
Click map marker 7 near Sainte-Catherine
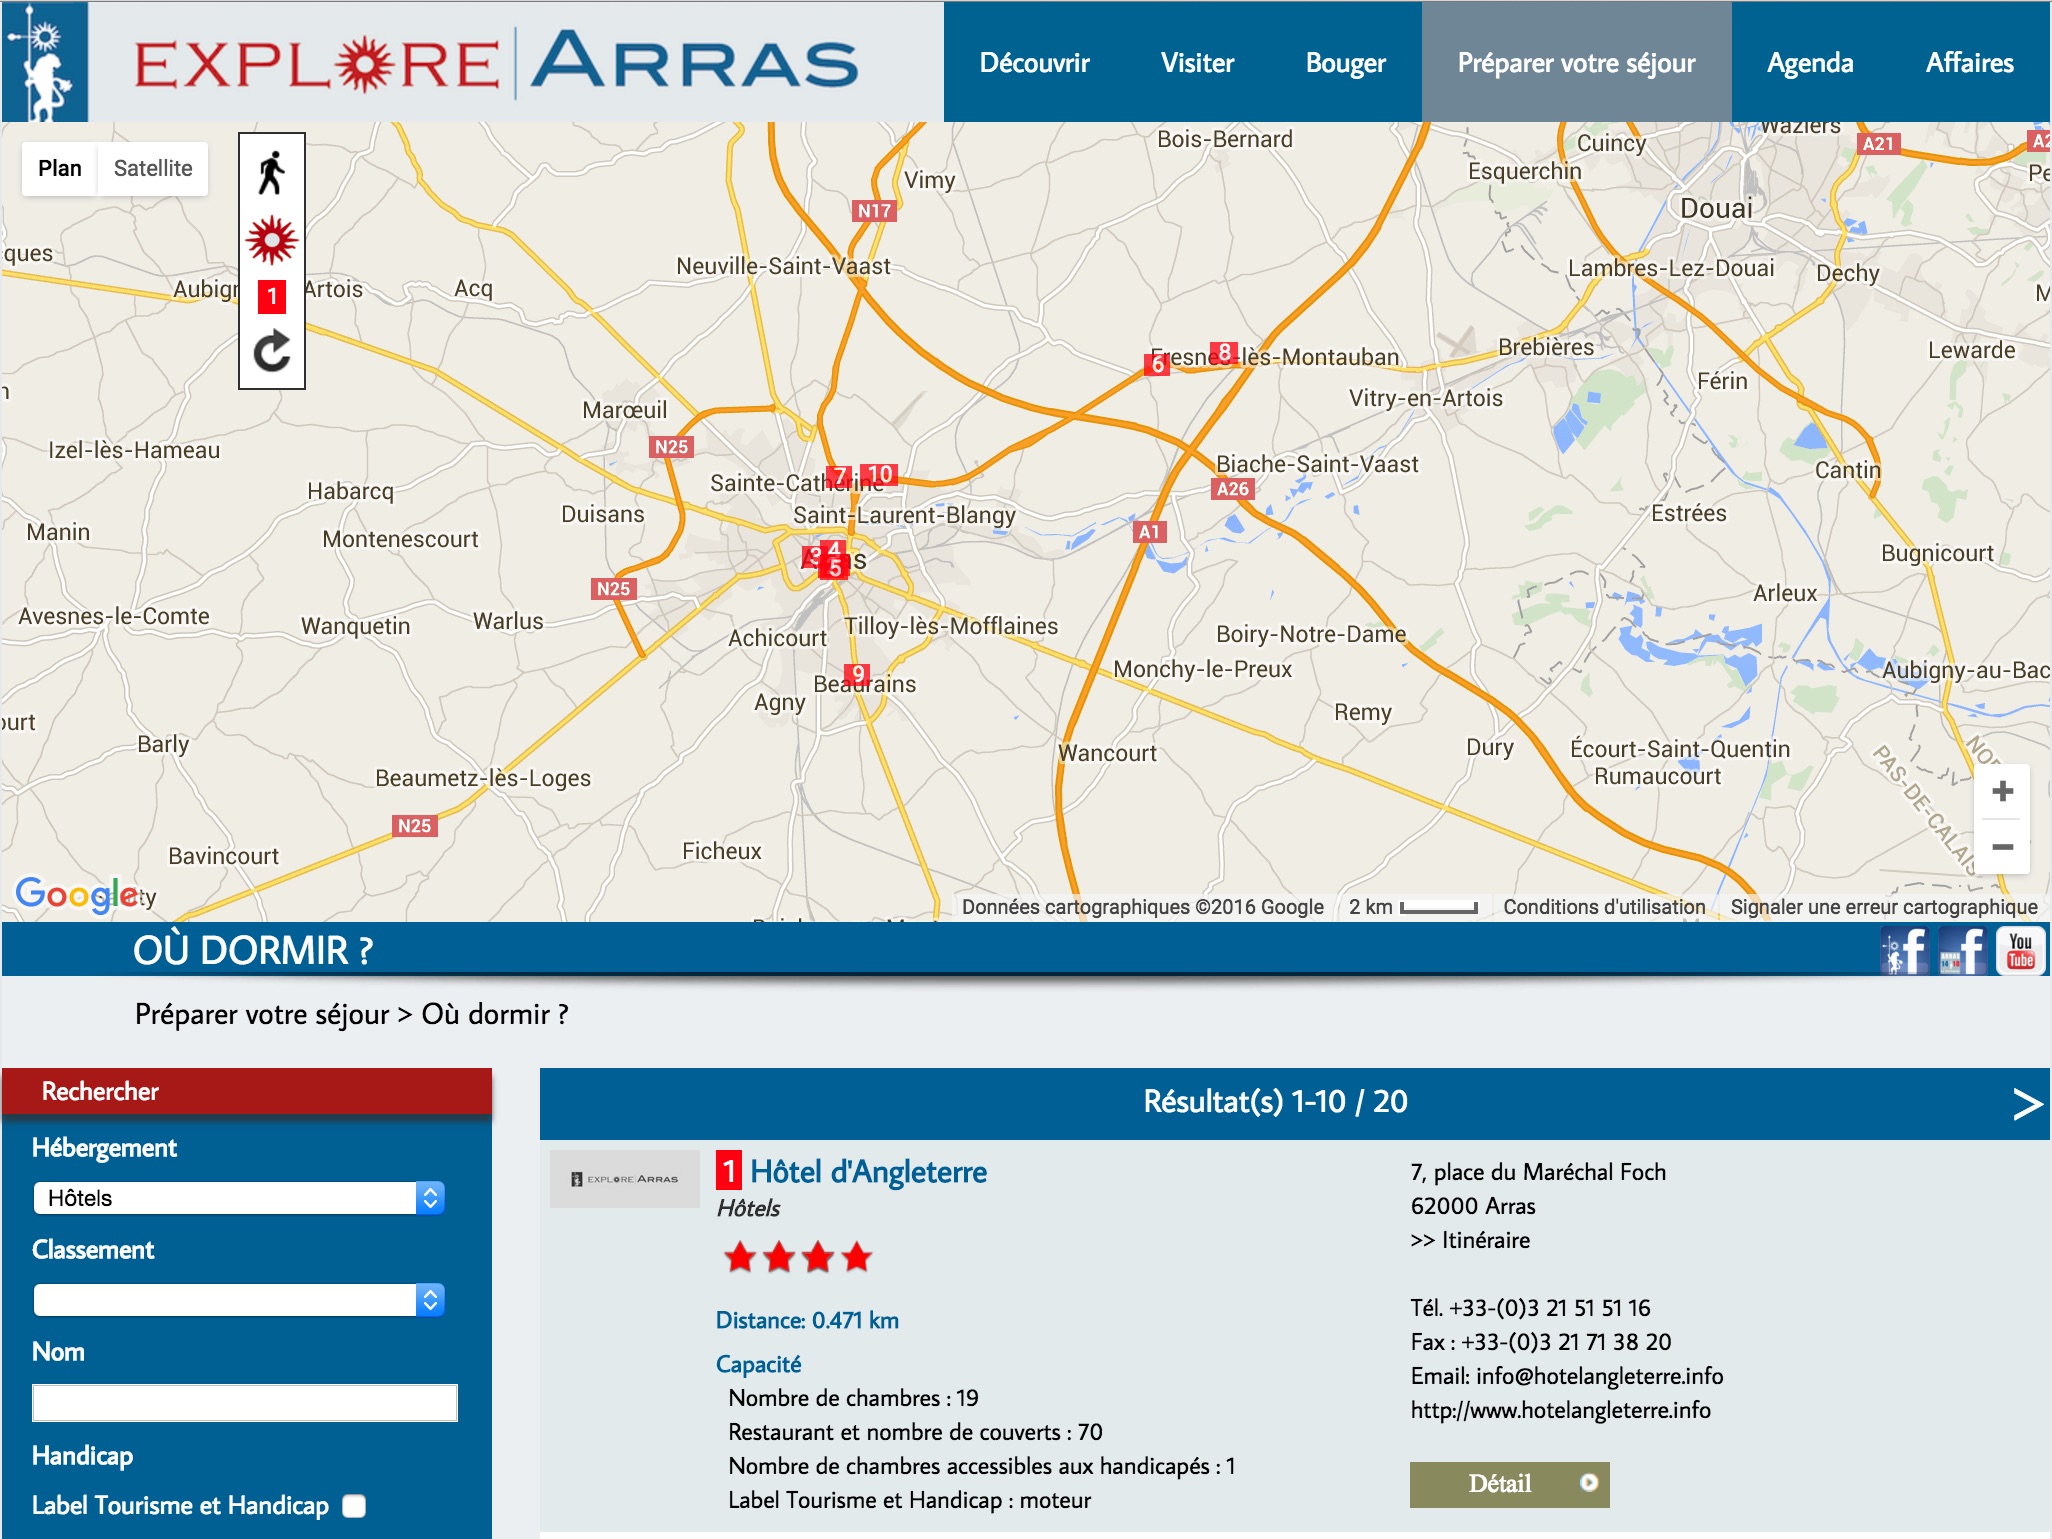[x=841, y=475]
